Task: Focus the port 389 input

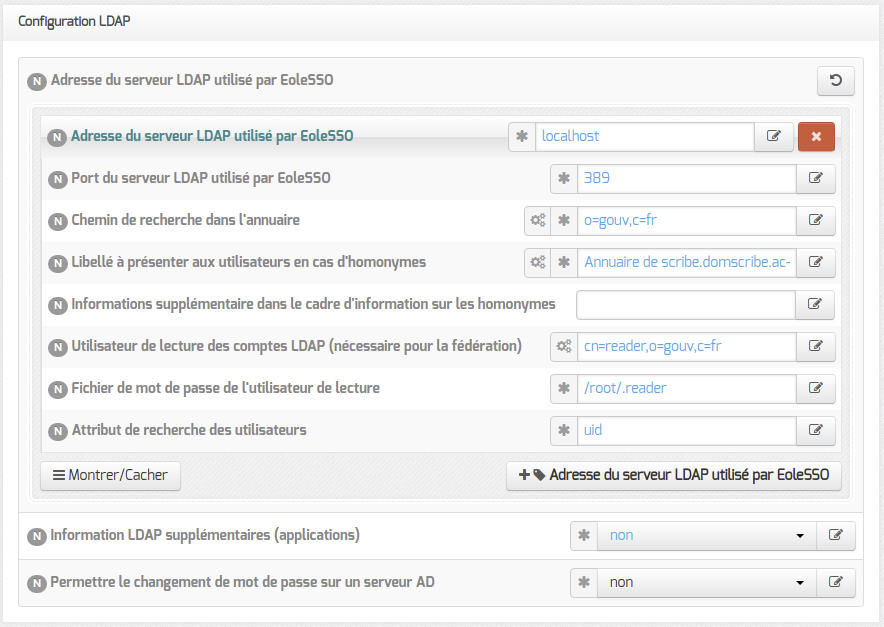Action: point(687,179)
